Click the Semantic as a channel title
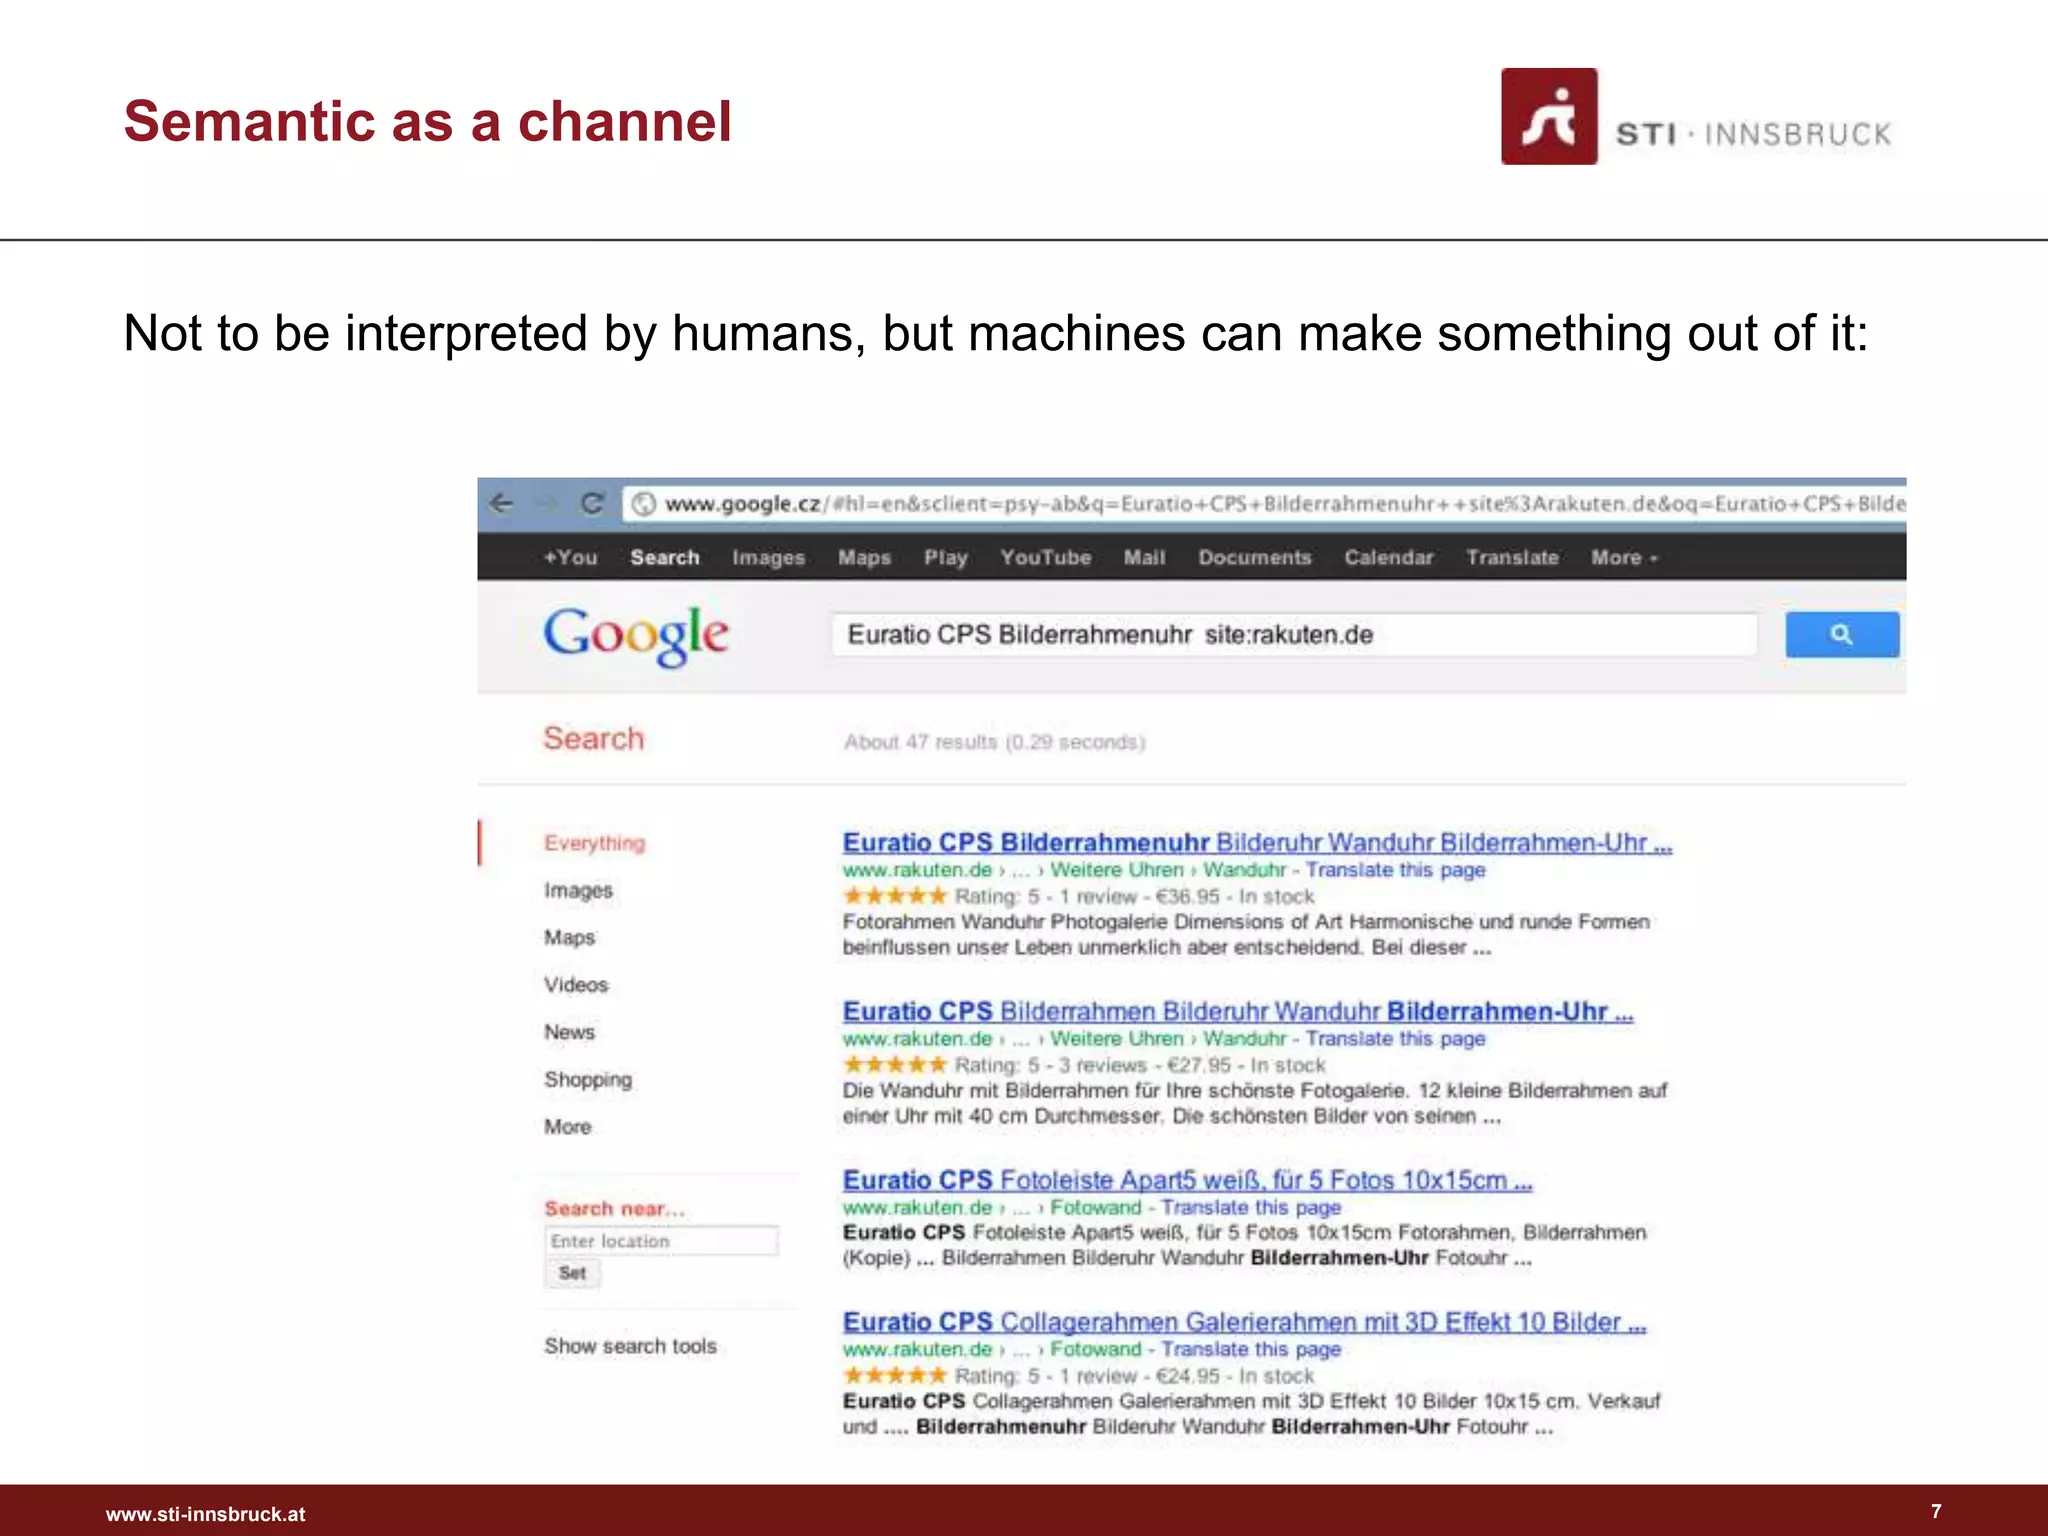The width and height of the screenshot is (2048, 1536). coord(428,122)
